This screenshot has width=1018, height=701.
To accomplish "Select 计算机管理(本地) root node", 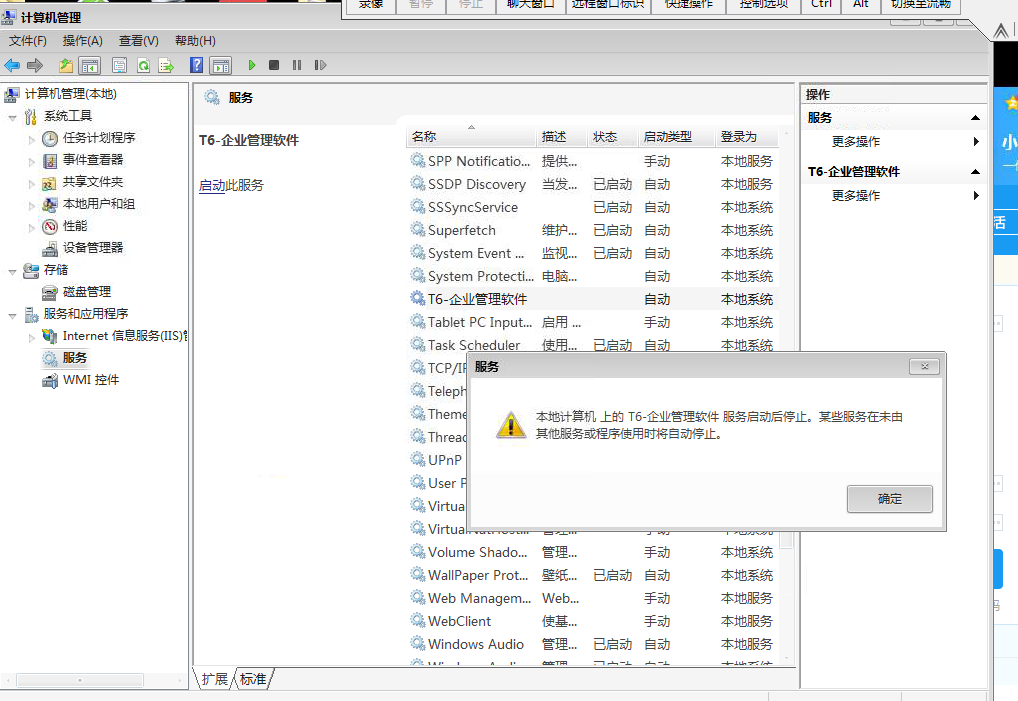I will coord(61,95).
